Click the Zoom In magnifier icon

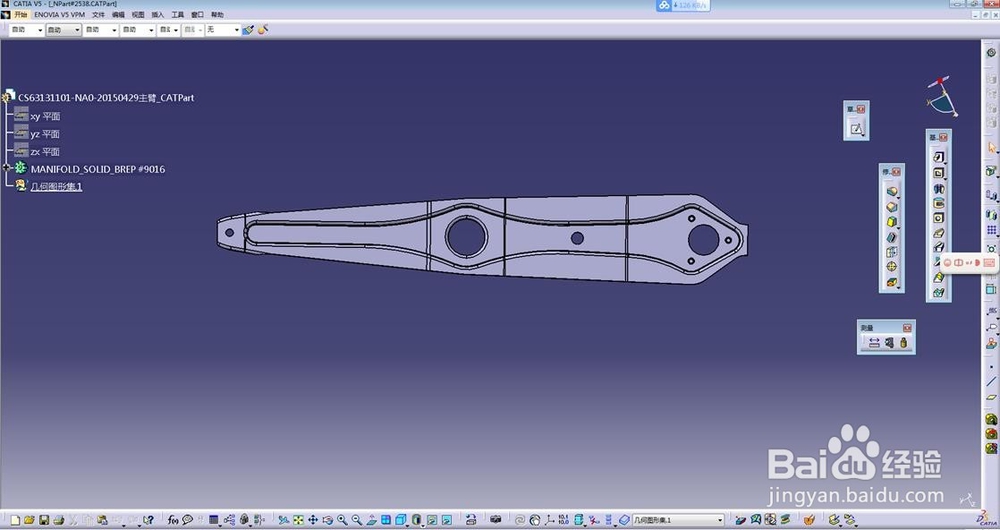coord(342,520)
